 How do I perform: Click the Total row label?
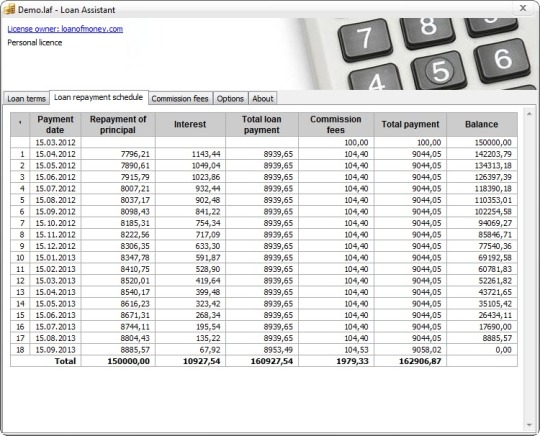(65, 361)
